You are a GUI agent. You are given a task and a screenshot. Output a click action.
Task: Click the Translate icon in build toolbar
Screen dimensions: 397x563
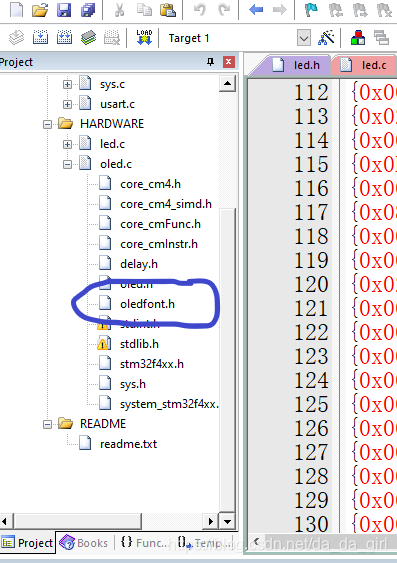coord(17,37)
